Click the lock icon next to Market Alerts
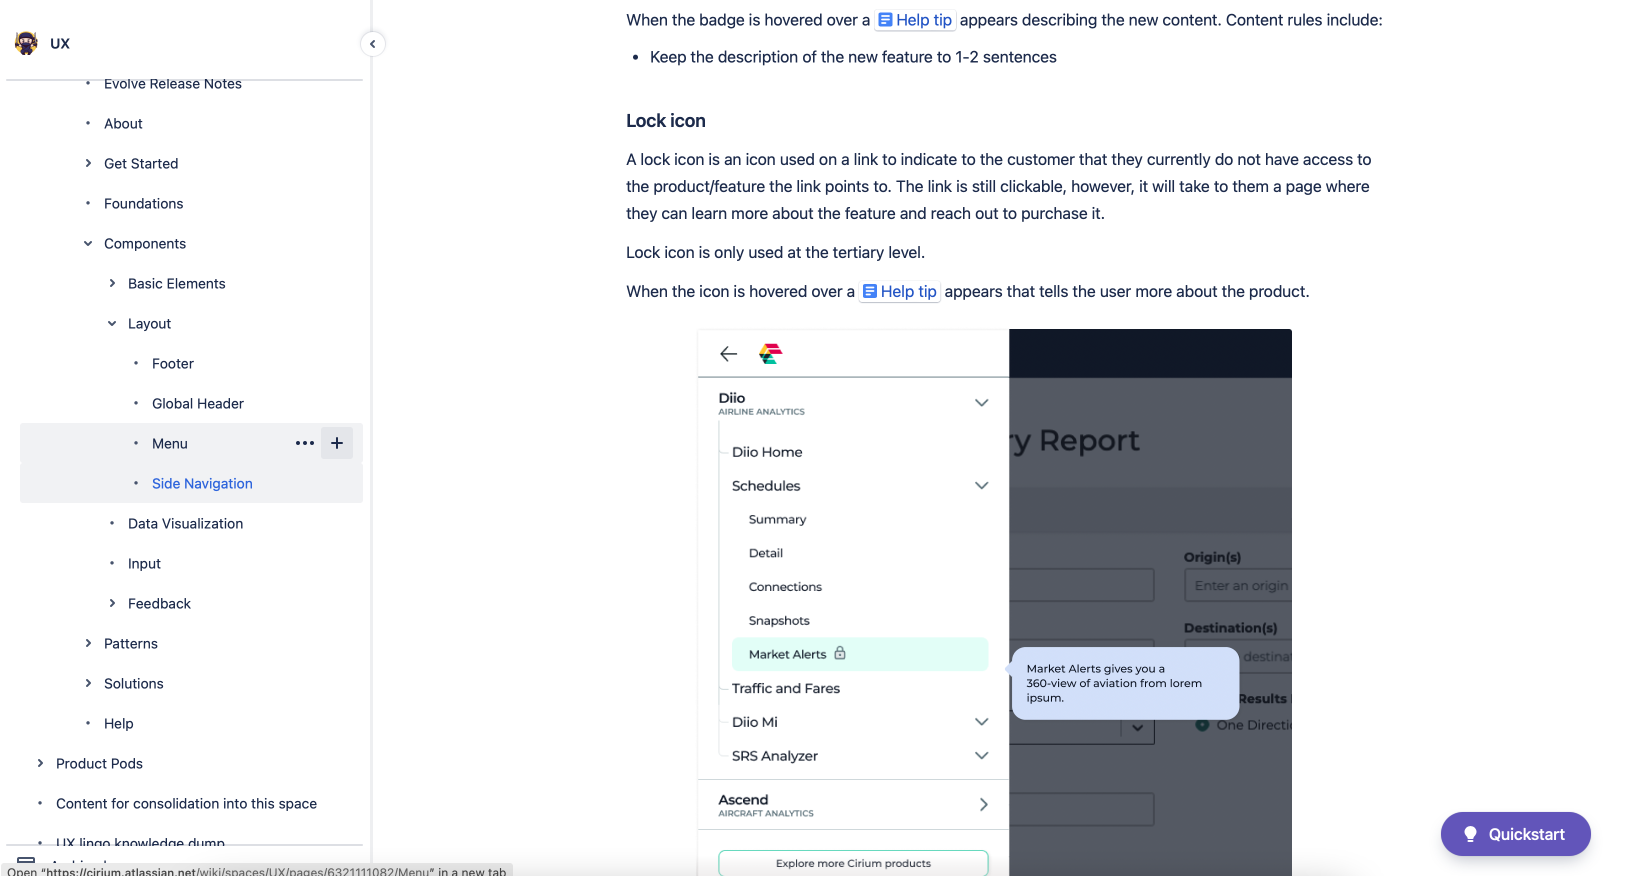The width and height of the screenshot is (1637, 876). tap(840, 653)
